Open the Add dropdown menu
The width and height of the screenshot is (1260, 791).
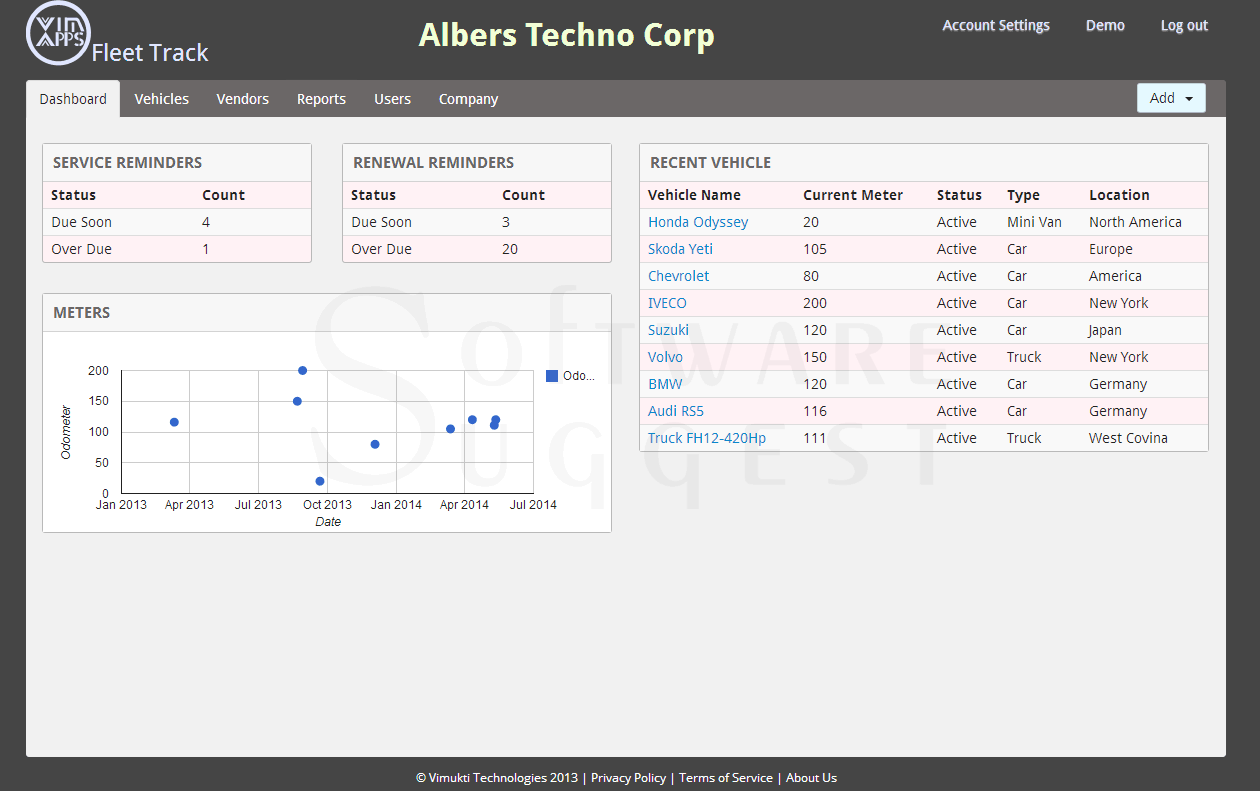click(x=1171, y=98)
